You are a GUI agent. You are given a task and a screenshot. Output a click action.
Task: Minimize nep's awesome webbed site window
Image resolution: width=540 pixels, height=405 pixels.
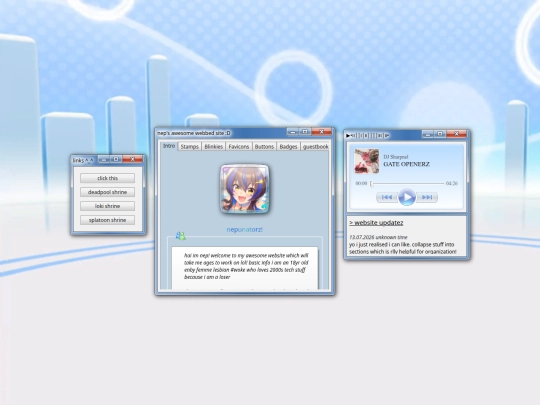click(x=293, y=132)
